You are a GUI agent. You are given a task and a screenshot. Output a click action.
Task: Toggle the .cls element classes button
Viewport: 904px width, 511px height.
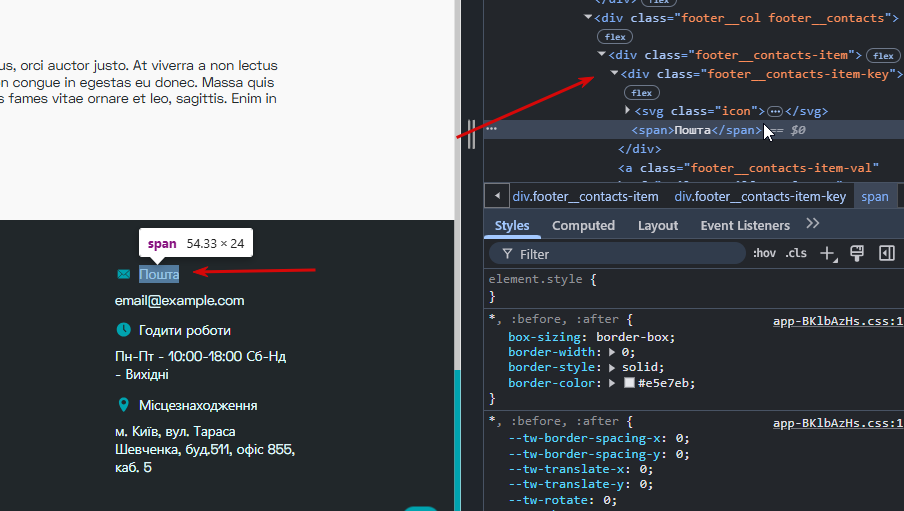point(796,253)
